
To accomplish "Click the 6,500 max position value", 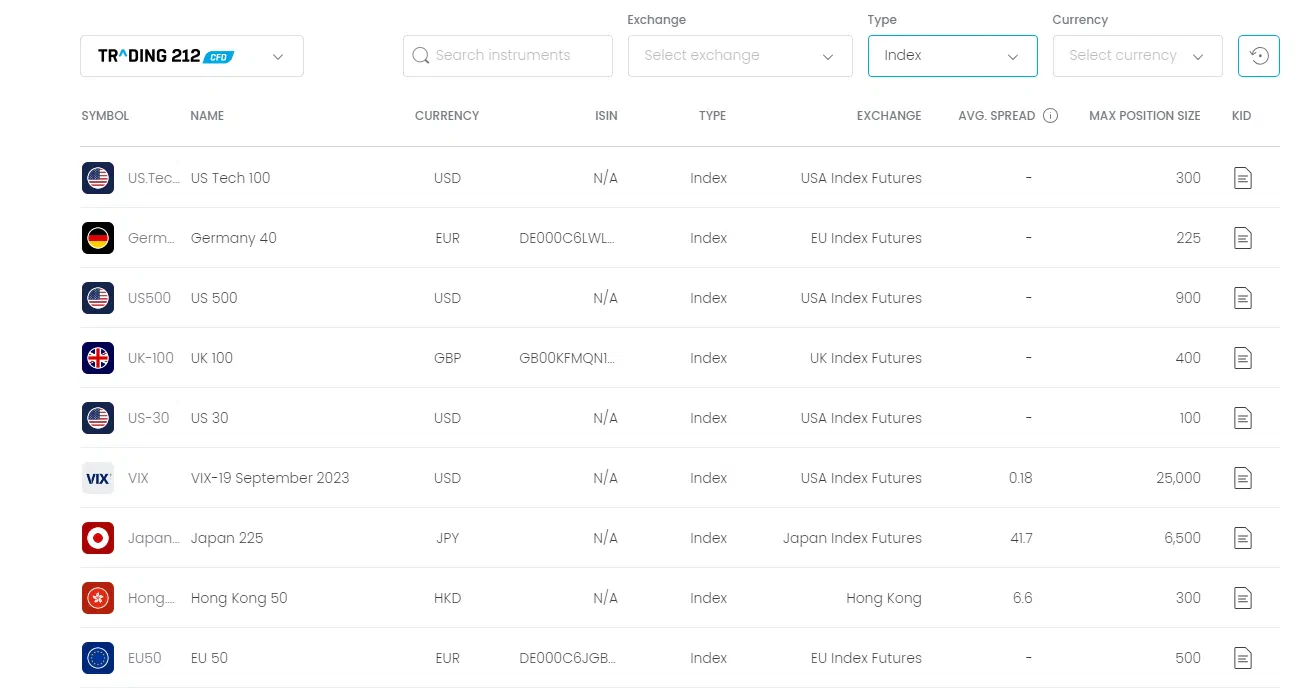I will [1183, 538].
